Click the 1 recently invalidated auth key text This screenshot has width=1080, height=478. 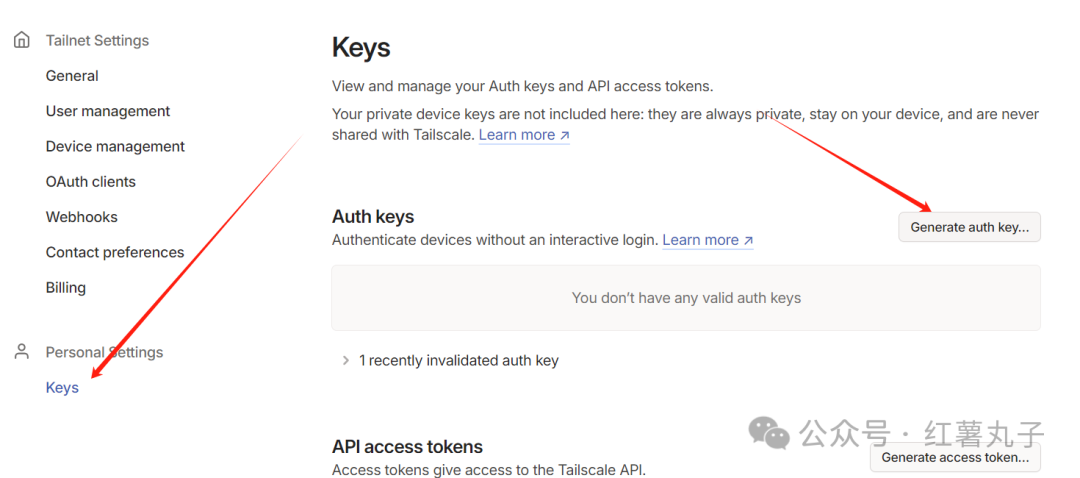point(459,360)
